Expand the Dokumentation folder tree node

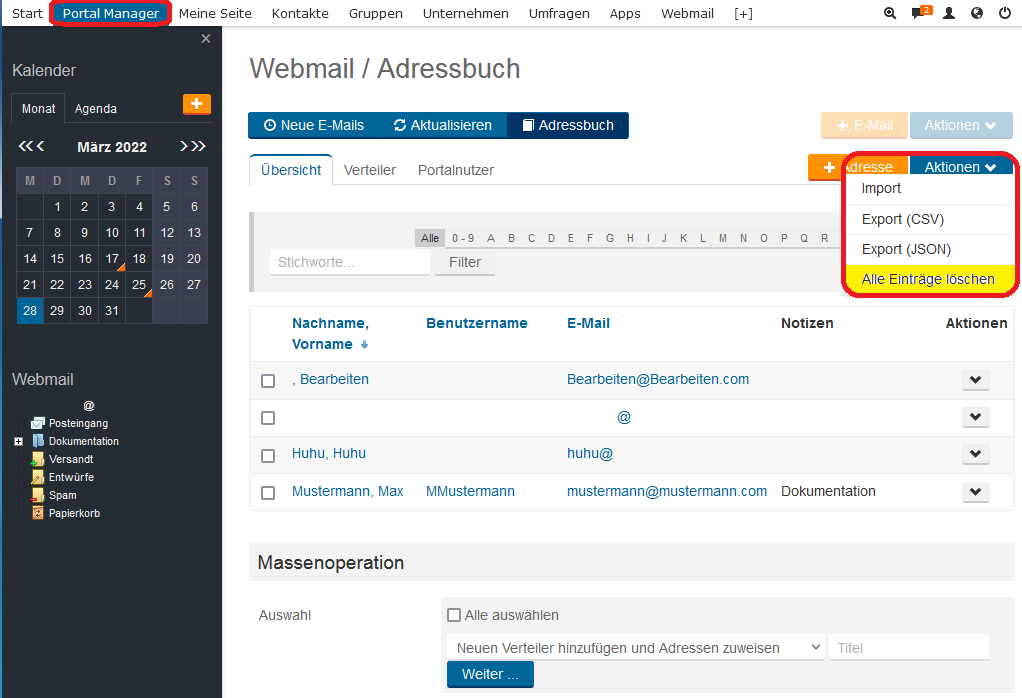[18, 441]
